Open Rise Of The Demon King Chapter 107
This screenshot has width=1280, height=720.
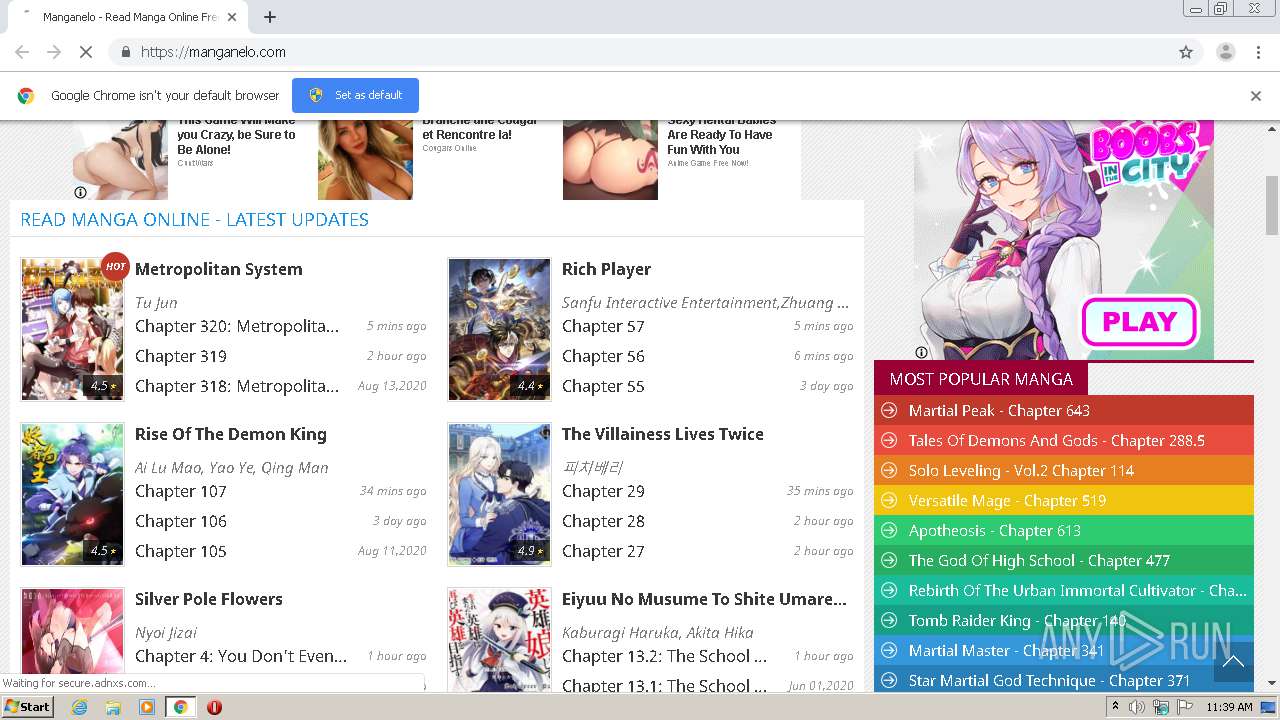pyautogui.click(x=181, y=491)
